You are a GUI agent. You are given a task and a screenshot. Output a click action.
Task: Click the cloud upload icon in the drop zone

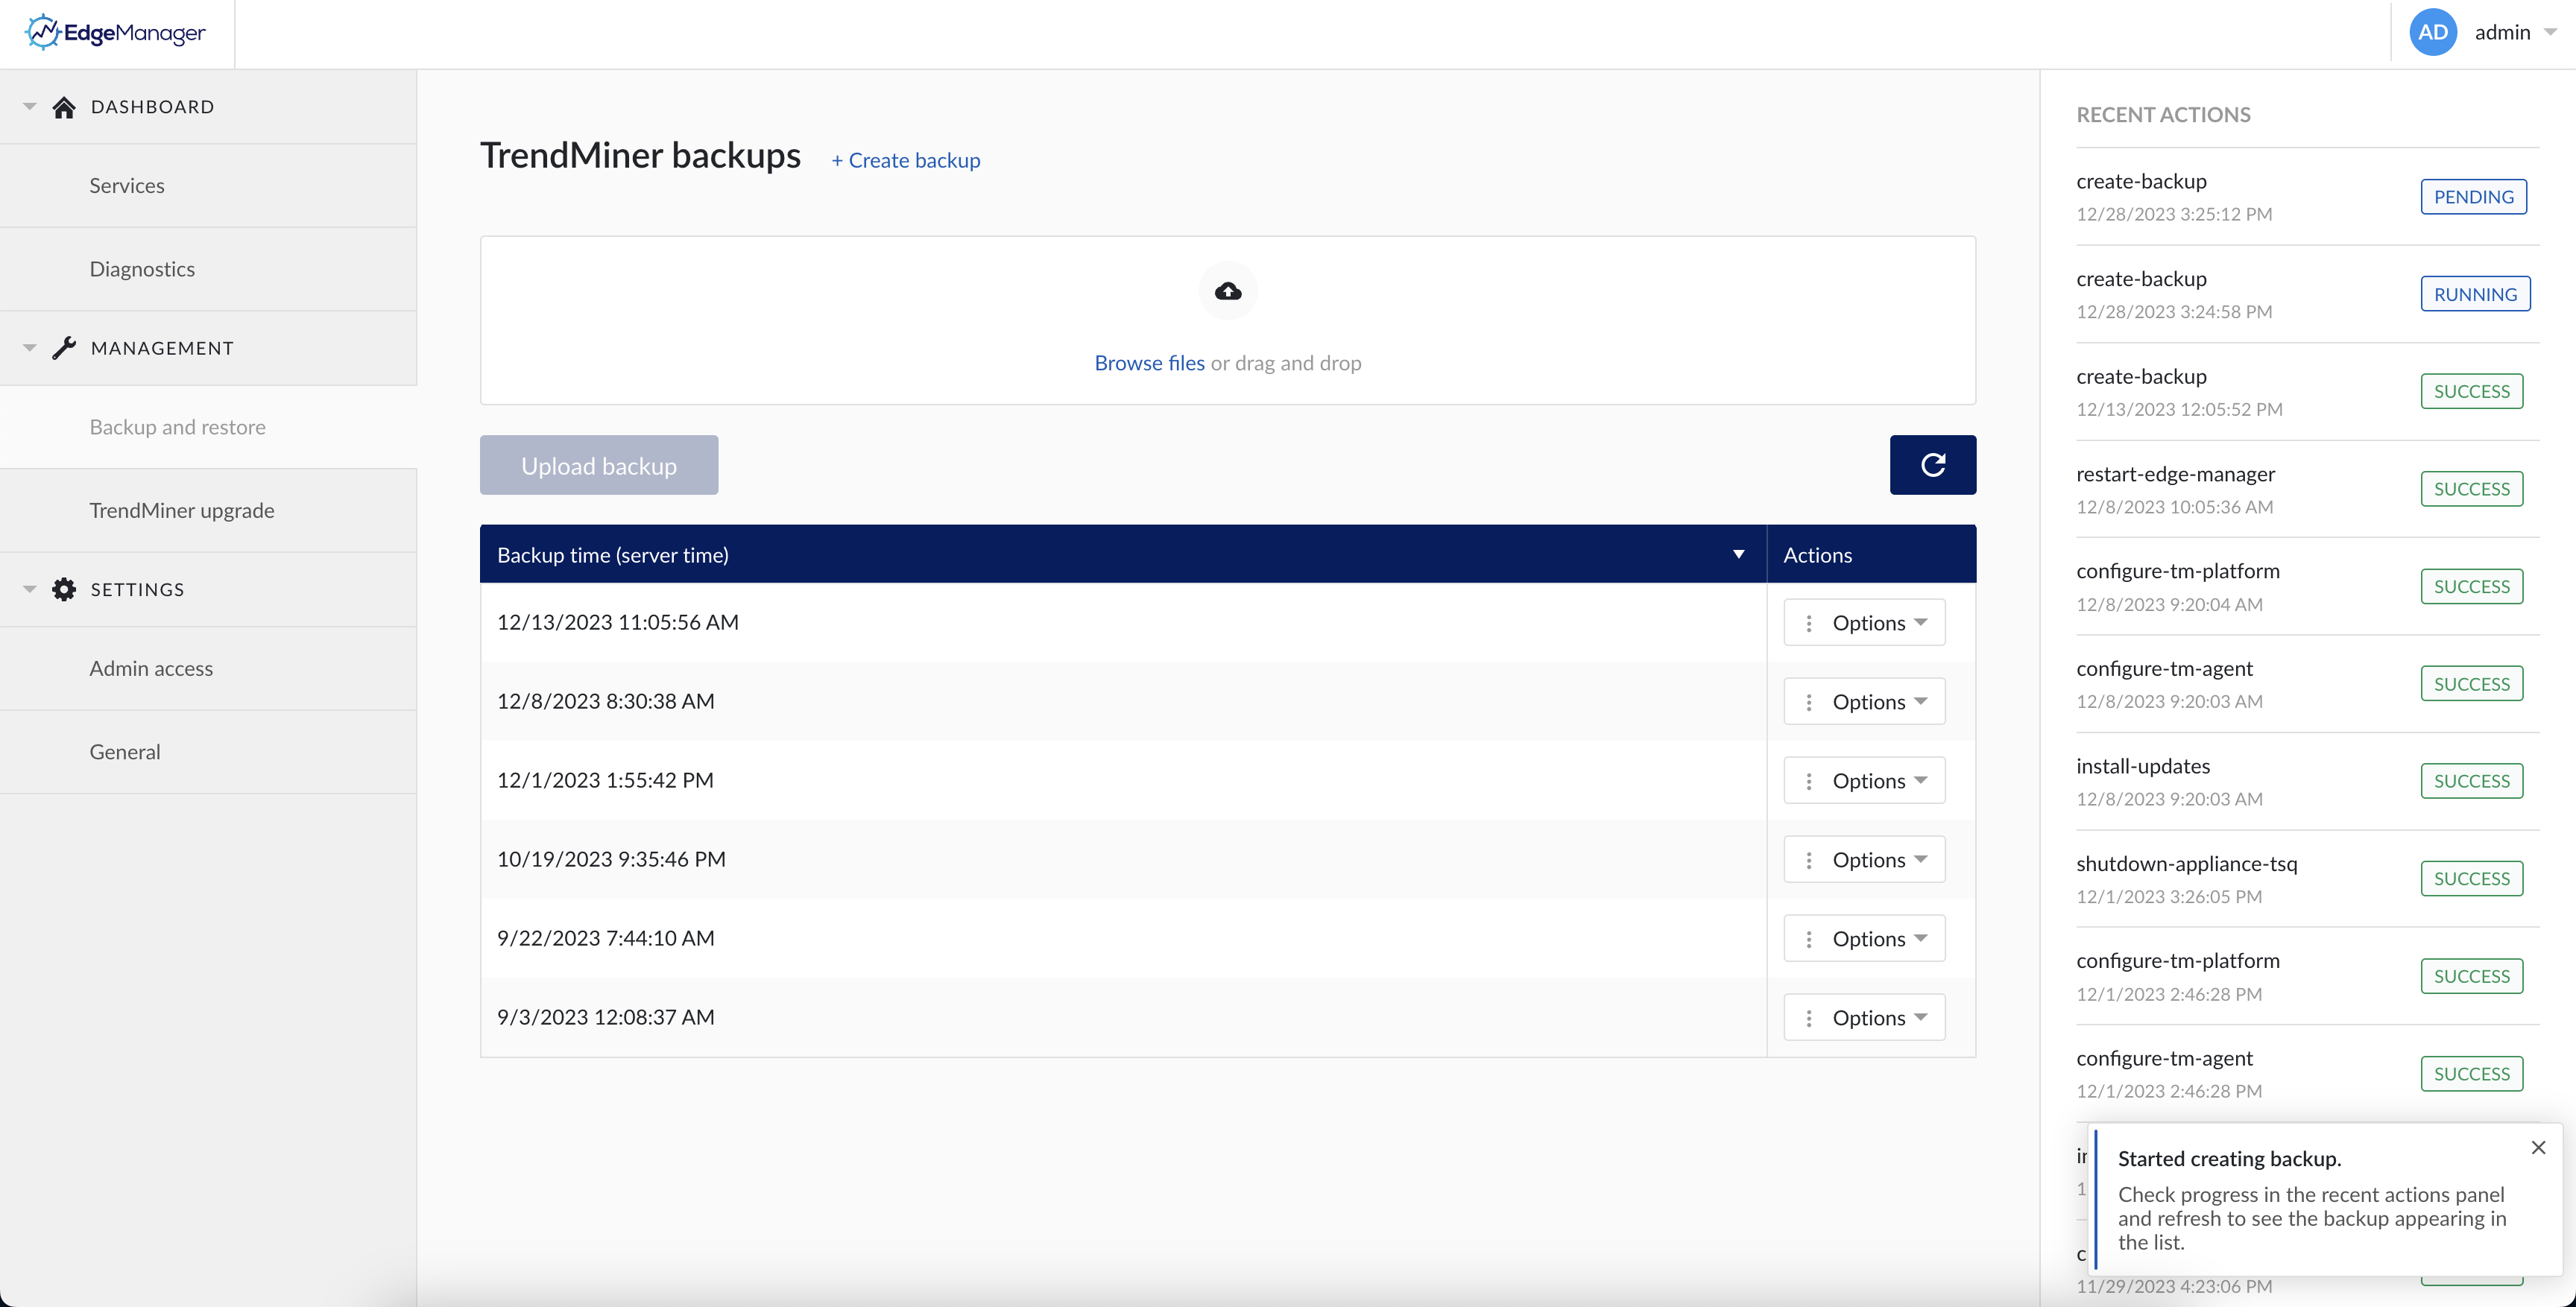[x=1227, y=291]
